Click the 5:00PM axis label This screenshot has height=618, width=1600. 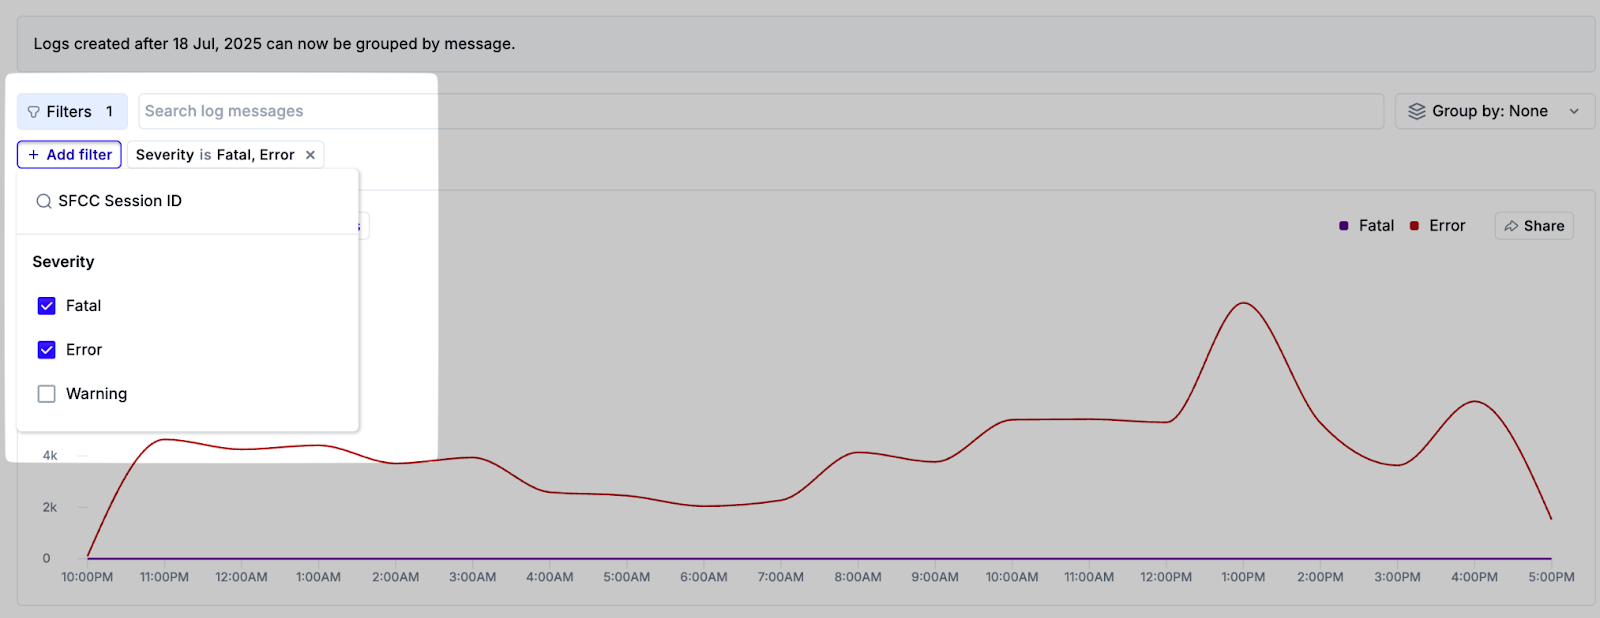click(1551, 577)
